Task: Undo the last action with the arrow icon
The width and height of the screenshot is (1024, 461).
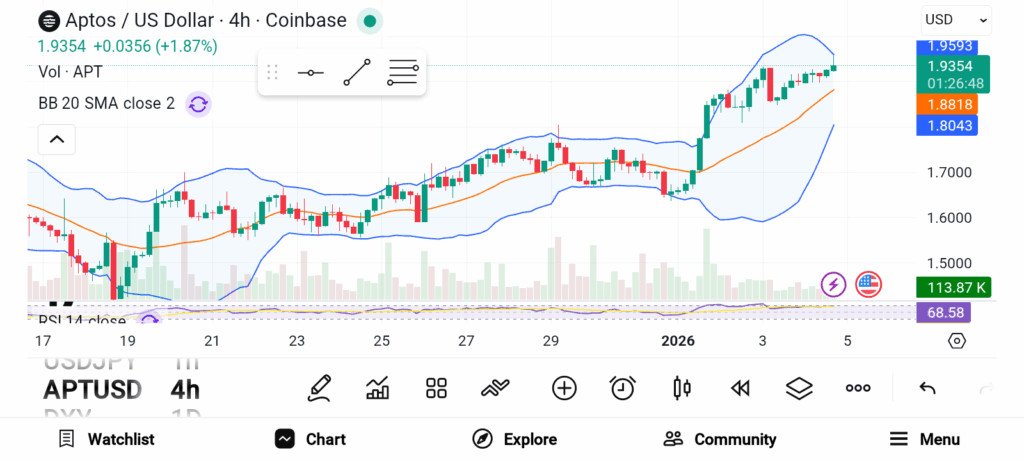Action: point(927,388)
